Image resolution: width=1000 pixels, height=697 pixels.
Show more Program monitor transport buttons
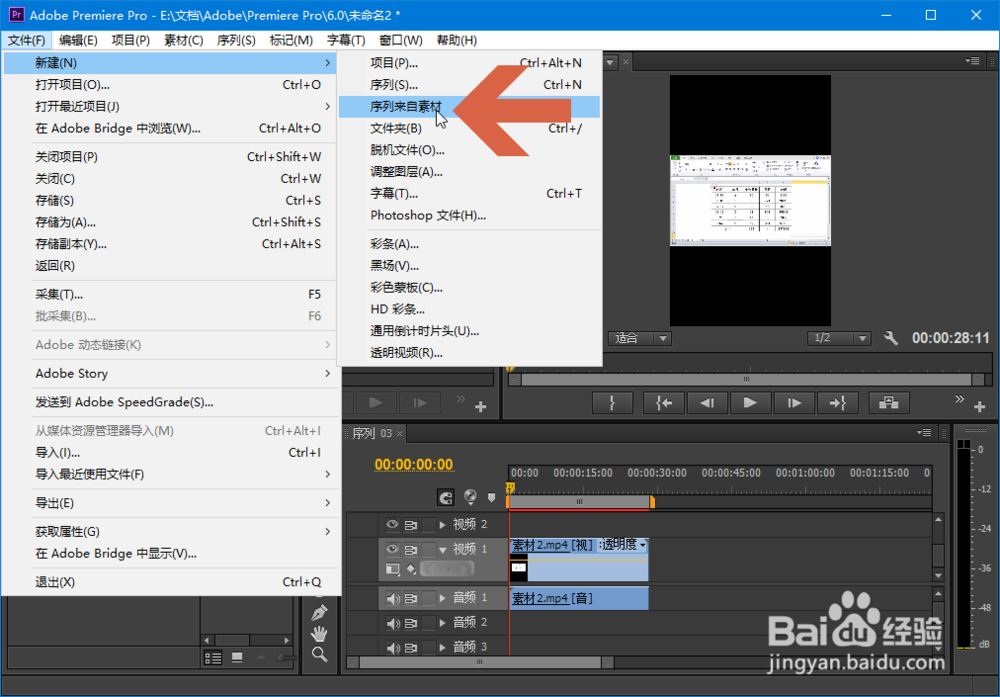(959, 399)
